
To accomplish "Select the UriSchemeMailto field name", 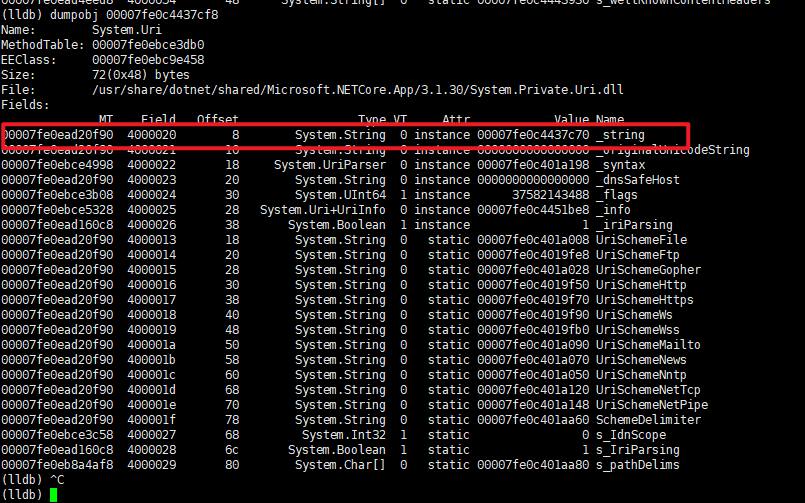I will tap(648, 345).
